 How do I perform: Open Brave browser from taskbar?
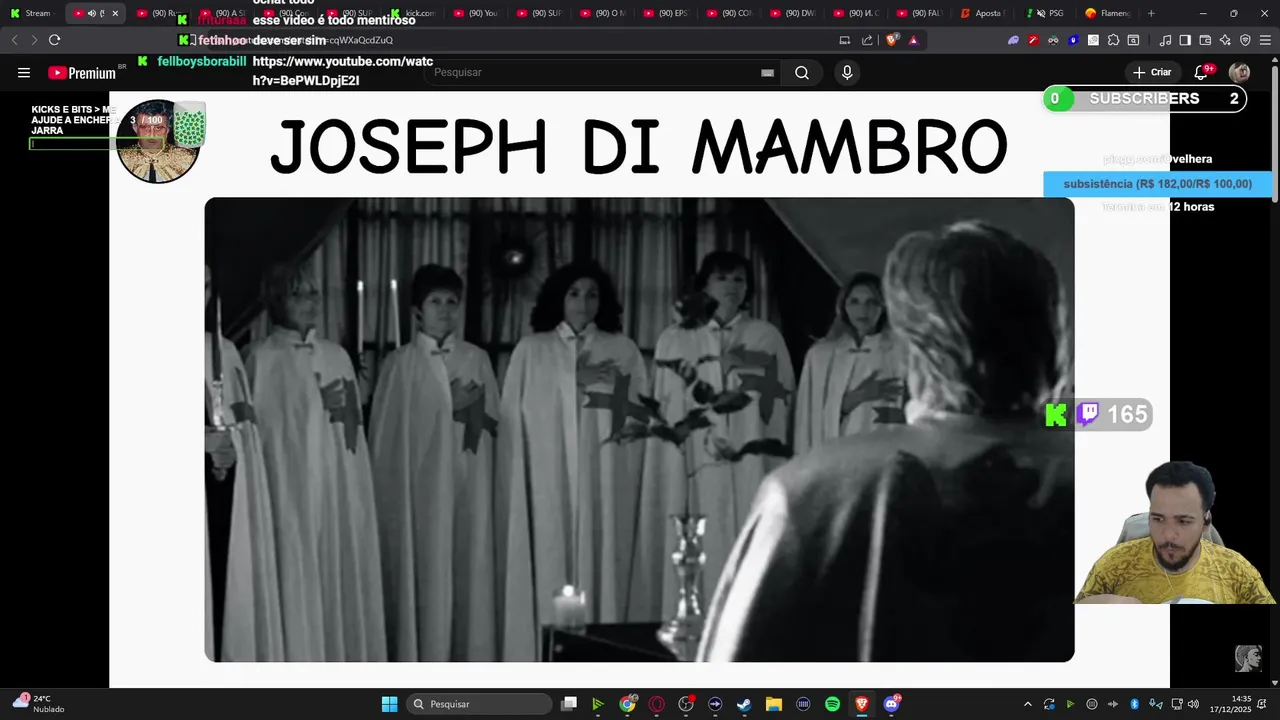pyautogui.click(x=861, y=704)
